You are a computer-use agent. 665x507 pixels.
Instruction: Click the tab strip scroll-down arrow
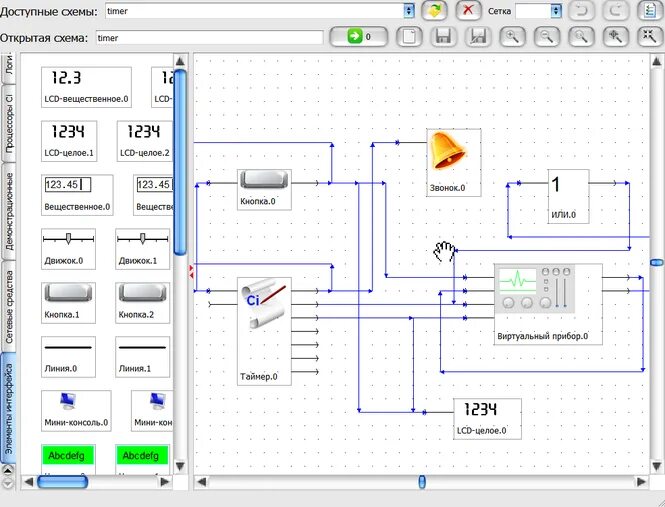(x=8, y=483)
